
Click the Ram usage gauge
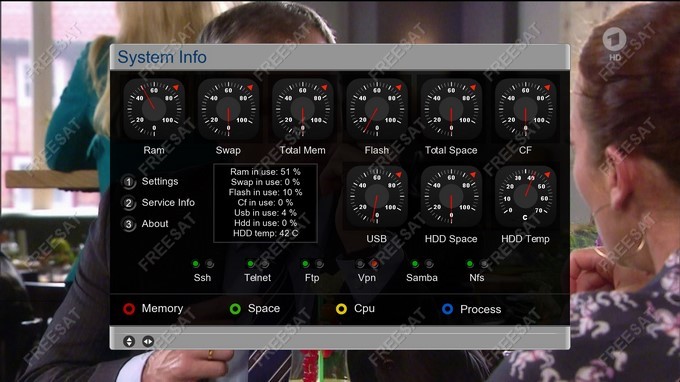(154, 109)
